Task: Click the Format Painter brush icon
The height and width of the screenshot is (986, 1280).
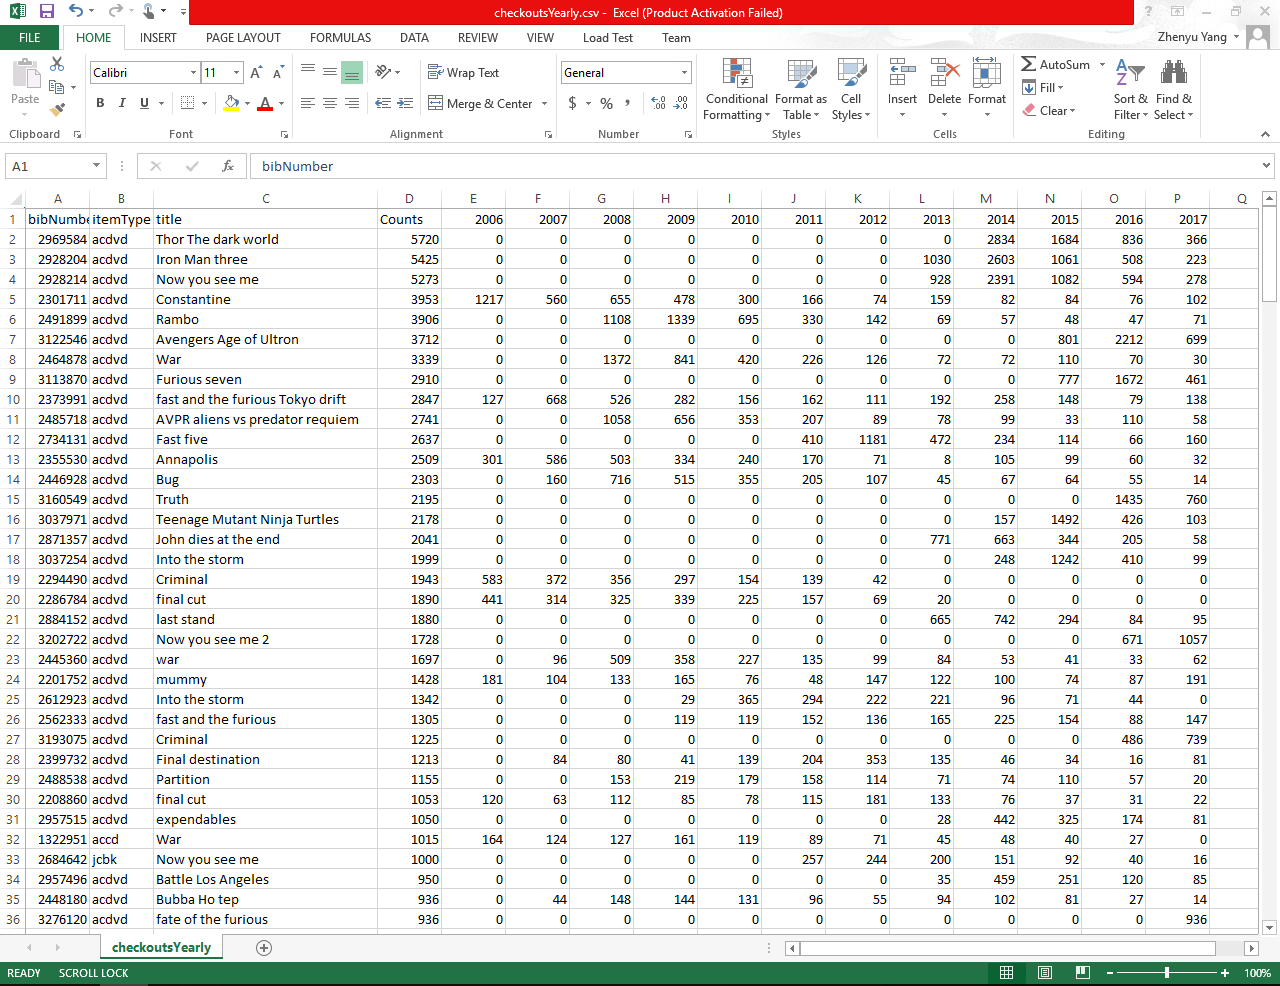Action: (57, 109)
